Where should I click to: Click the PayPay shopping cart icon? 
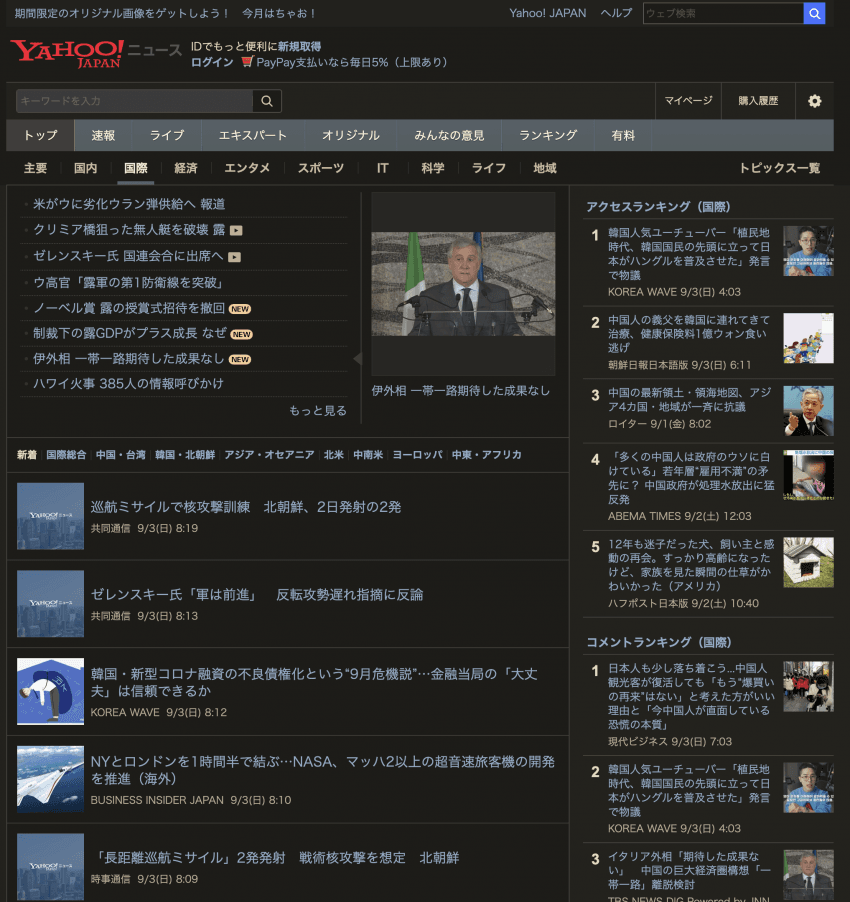tap(247, 62)
